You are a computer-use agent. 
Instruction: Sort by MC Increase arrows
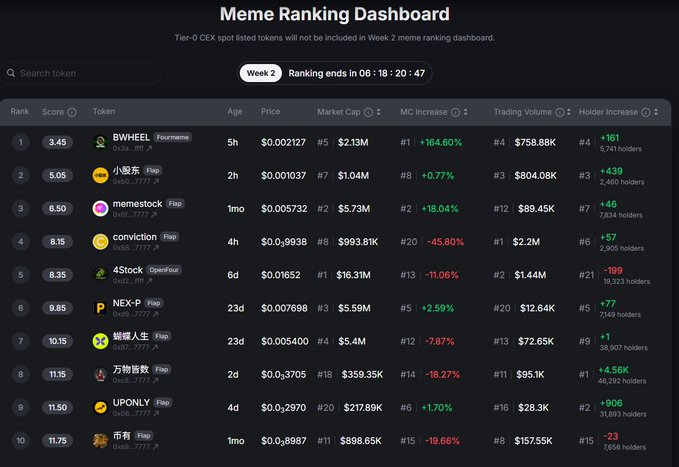tap(466, 112)
